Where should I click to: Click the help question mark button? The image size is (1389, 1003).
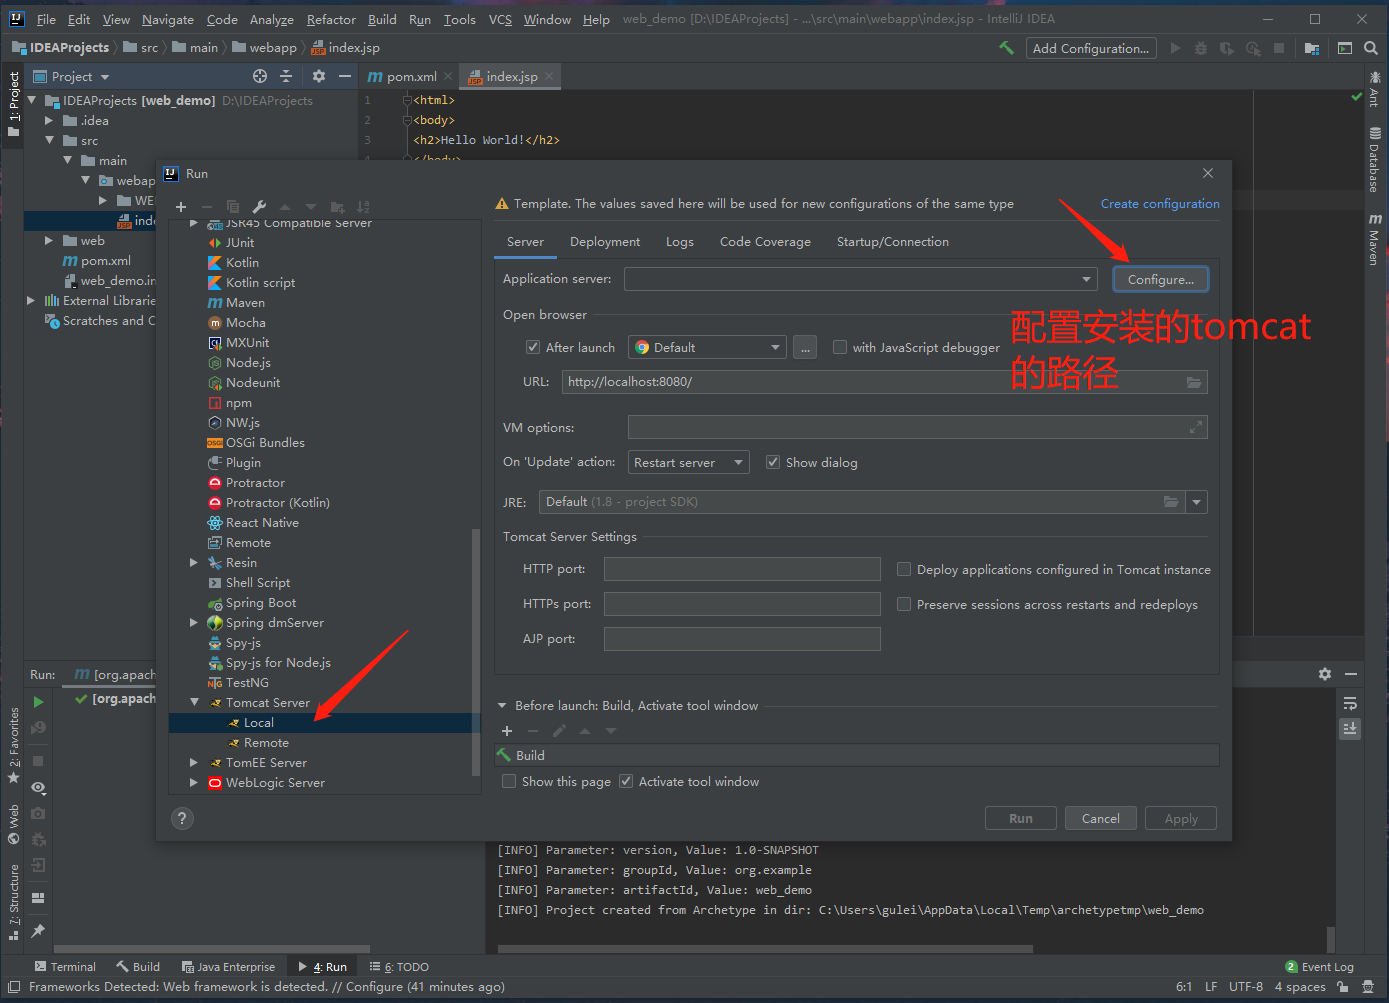(182, 818)
